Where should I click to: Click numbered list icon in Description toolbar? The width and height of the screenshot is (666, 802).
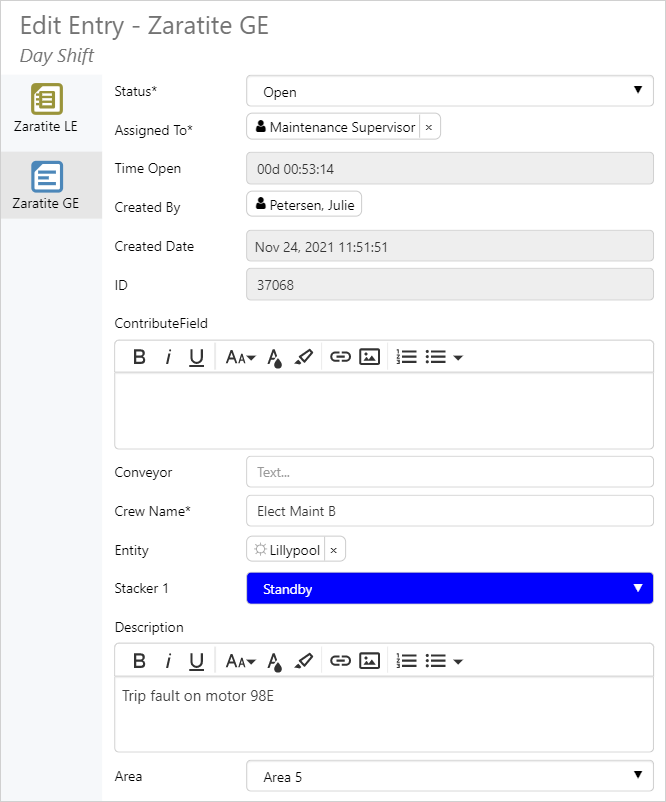[406, 661]
